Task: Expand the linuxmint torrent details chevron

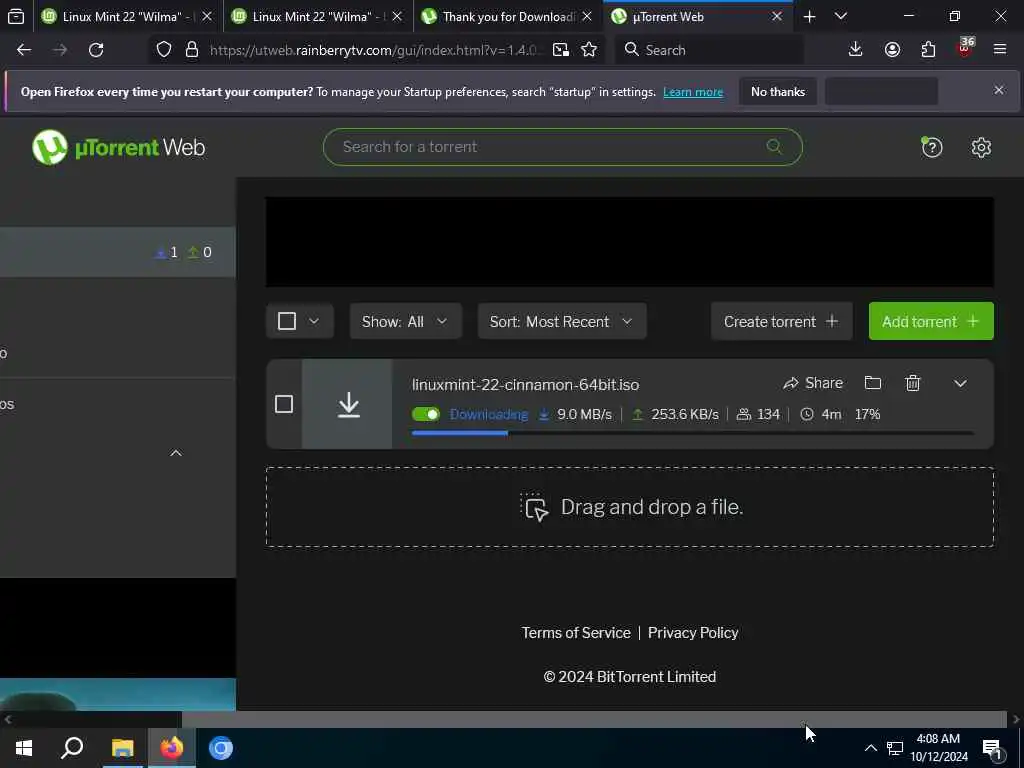Action: click(960, 383)
